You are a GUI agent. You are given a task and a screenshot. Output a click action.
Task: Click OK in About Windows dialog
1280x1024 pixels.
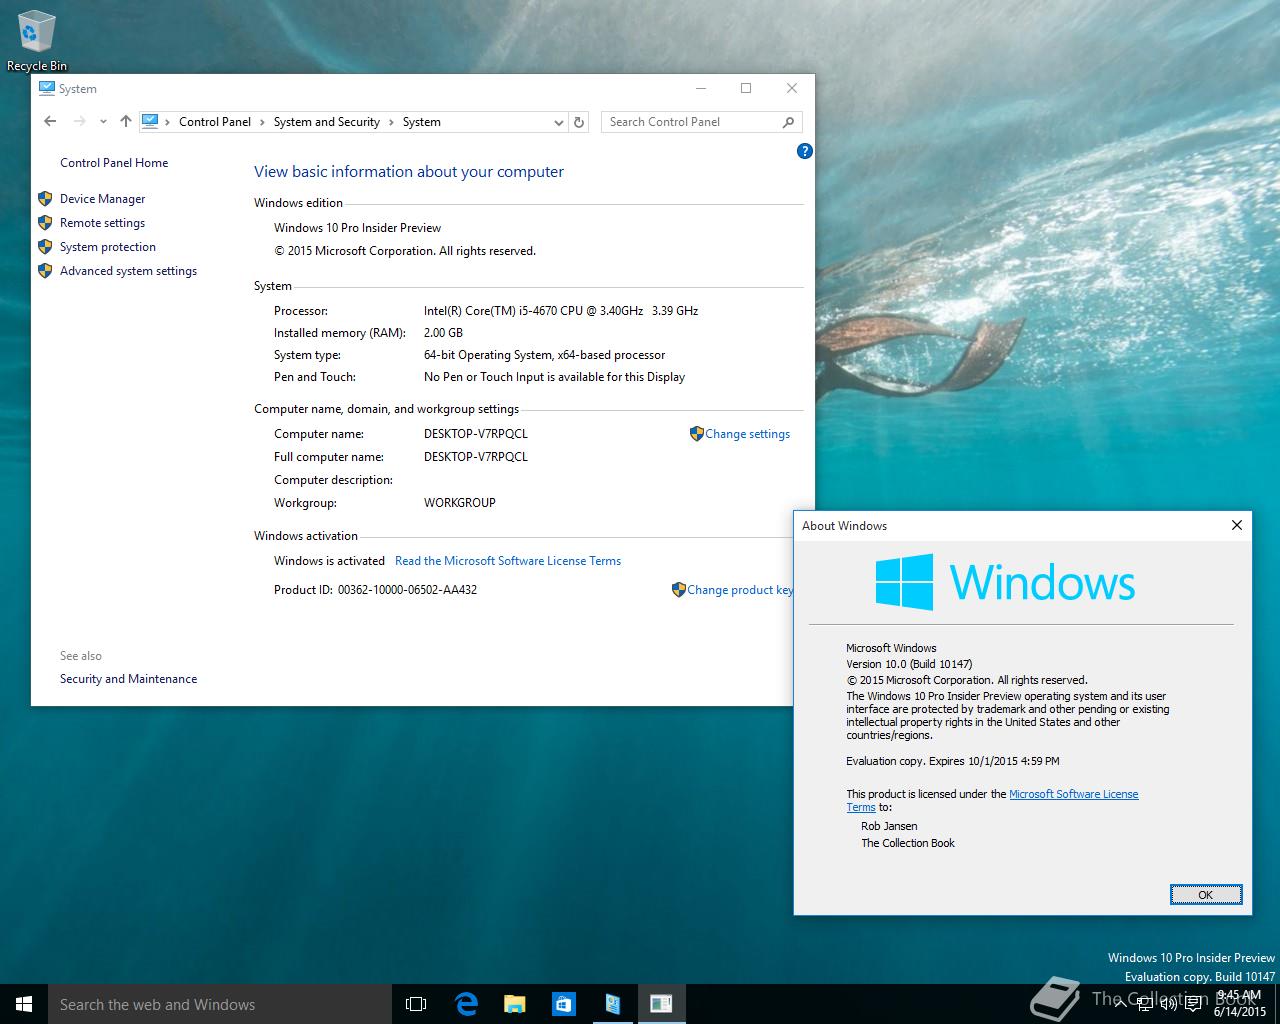pyautogui.click(x=1206, y=895)
